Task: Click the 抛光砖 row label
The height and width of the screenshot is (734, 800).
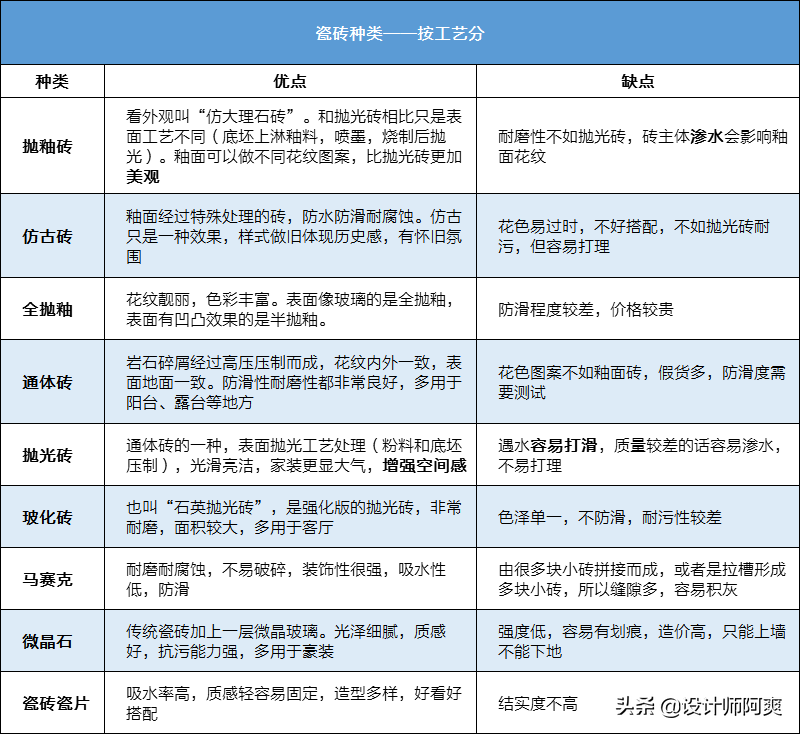Action: pyautogui.click(x=47, y=455)
